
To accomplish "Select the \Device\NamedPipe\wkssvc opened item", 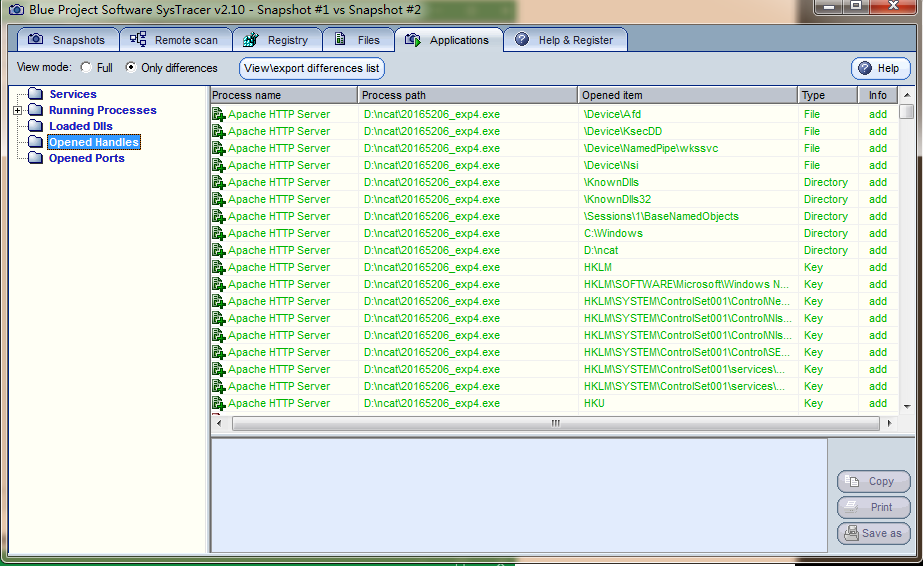I will pos(650,148).
